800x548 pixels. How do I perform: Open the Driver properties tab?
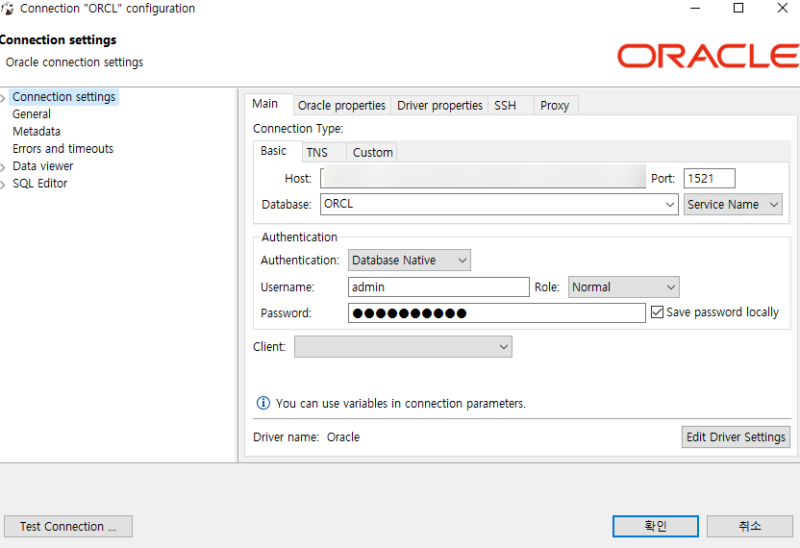(x=439, y=105)
